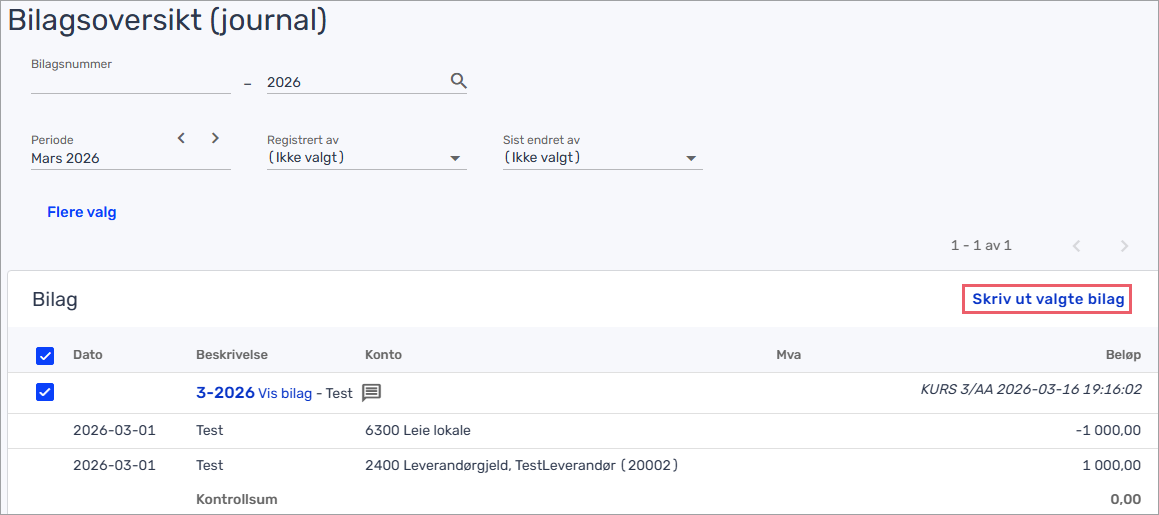The height and width of the screenshot is (515, 1159).
Task: Go to next period arrow
Action: tap(215, 138)
